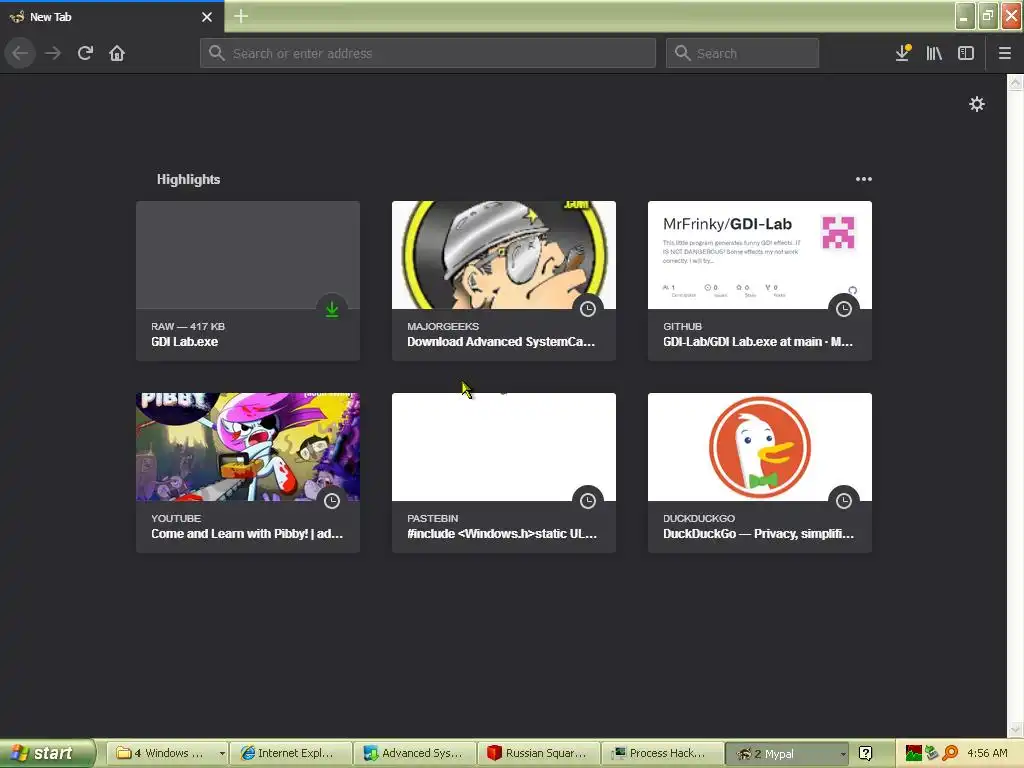Click the clock icon on MajorGeeks card
Screen dimensions: 1024x768
click(588, 309)
